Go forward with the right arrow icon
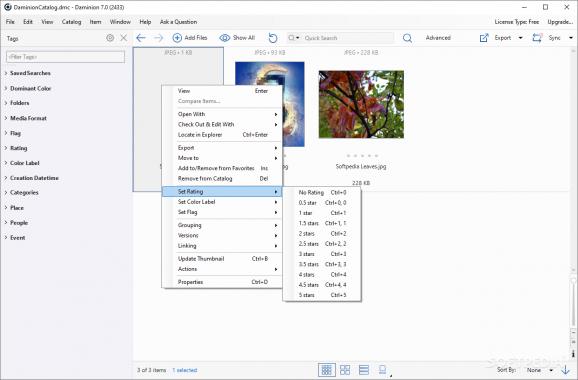This screenshot has width=578, height=380. (158, 38)
